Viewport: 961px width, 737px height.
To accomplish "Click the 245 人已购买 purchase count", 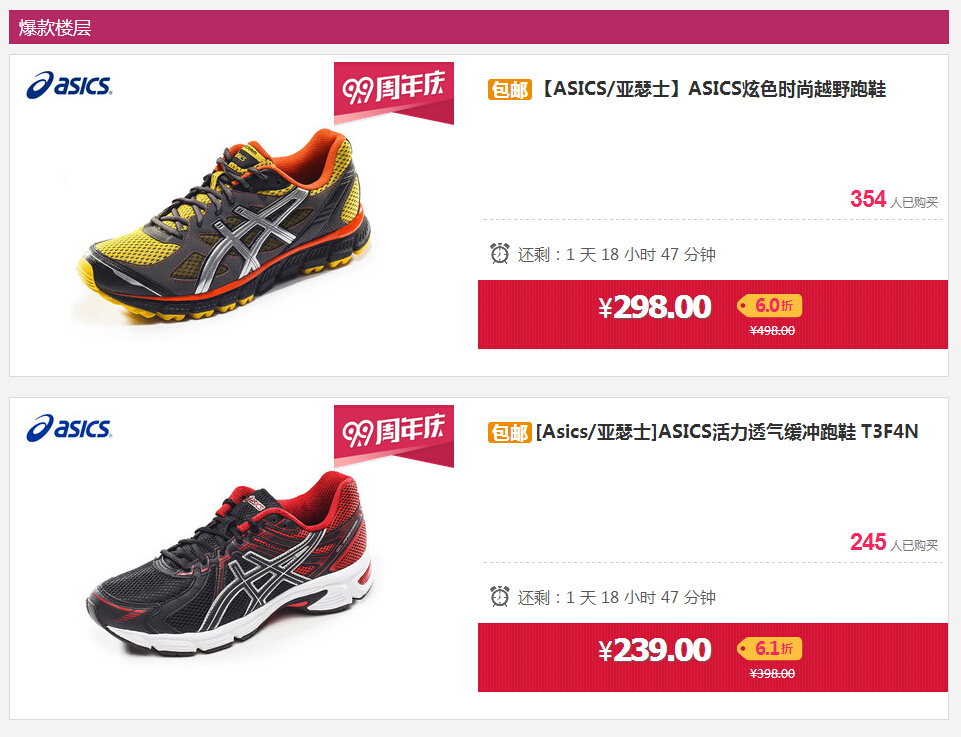I will (894, 543).
